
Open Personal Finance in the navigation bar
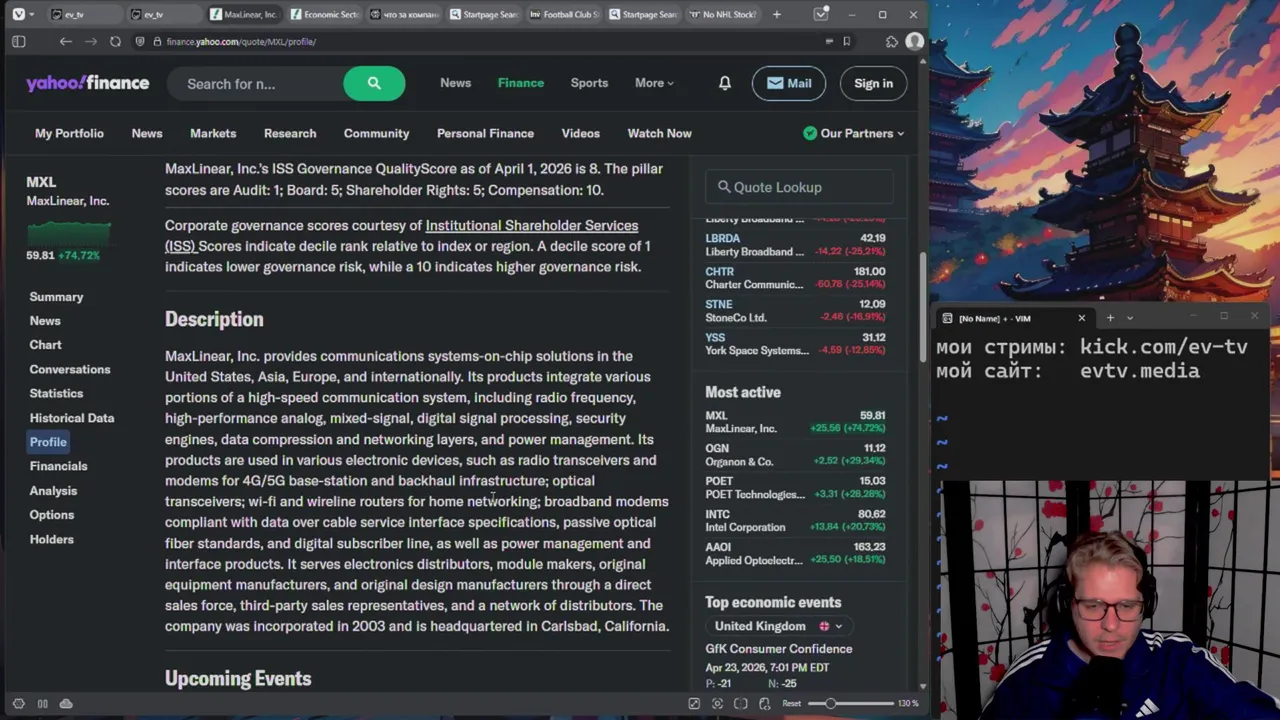[485, 133]
